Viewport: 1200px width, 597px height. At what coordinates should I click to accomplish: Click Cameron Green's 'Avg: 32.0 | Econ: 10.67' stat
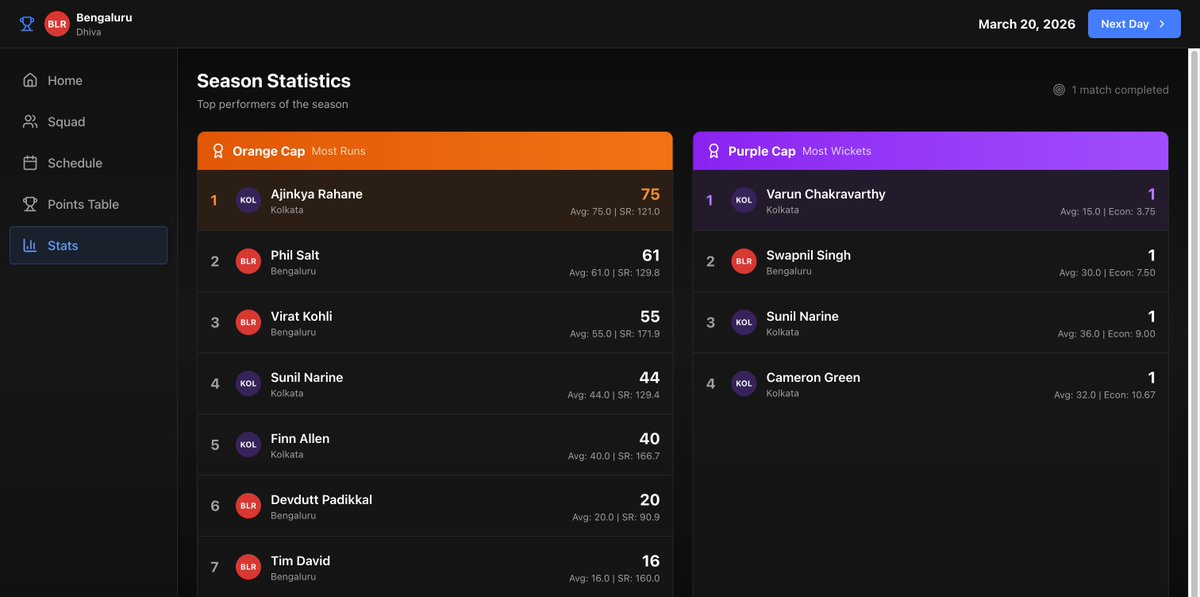point(1105,395)
